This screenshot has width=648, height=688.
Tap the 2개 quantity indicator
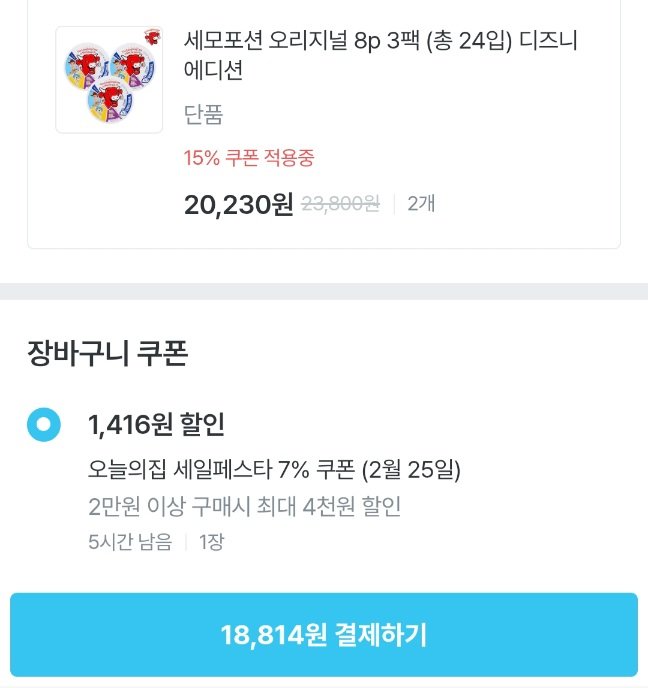coord(421,204)
